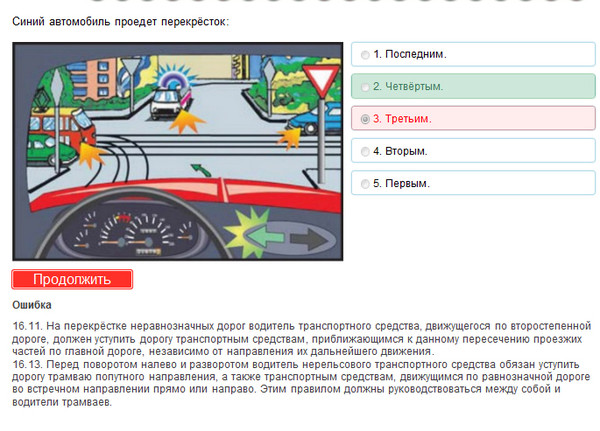Click the rule paragraph starting '16.11.'
Screen dimensions: 600x431
click(x=302, y=339)
